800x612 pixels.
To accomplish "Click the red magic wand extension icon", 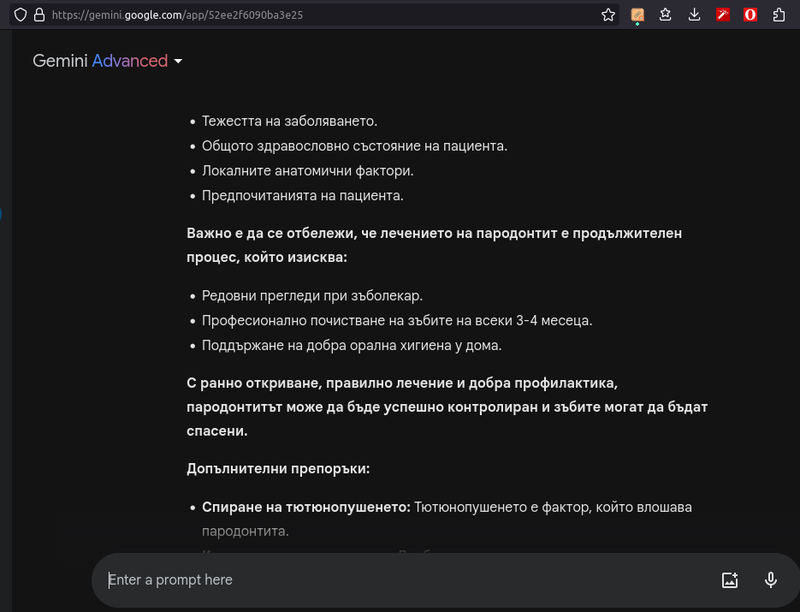I will click(x=722, y=15).
